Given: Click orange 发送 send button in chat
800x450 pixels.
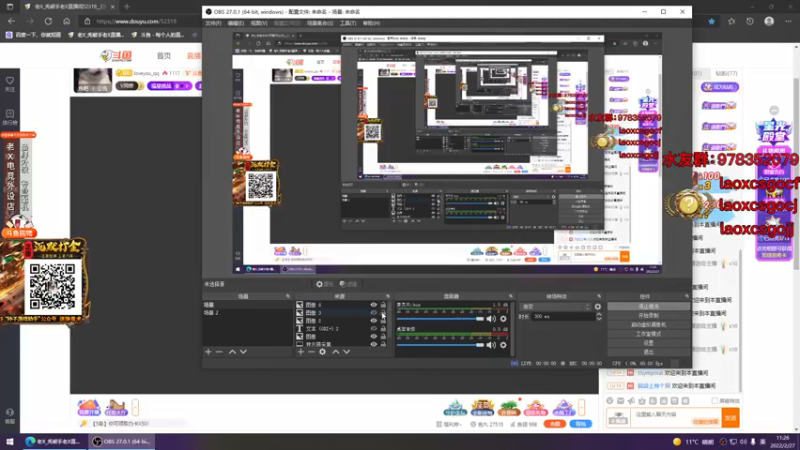Looking at the screenshot, I should click(x=731, y=418).
